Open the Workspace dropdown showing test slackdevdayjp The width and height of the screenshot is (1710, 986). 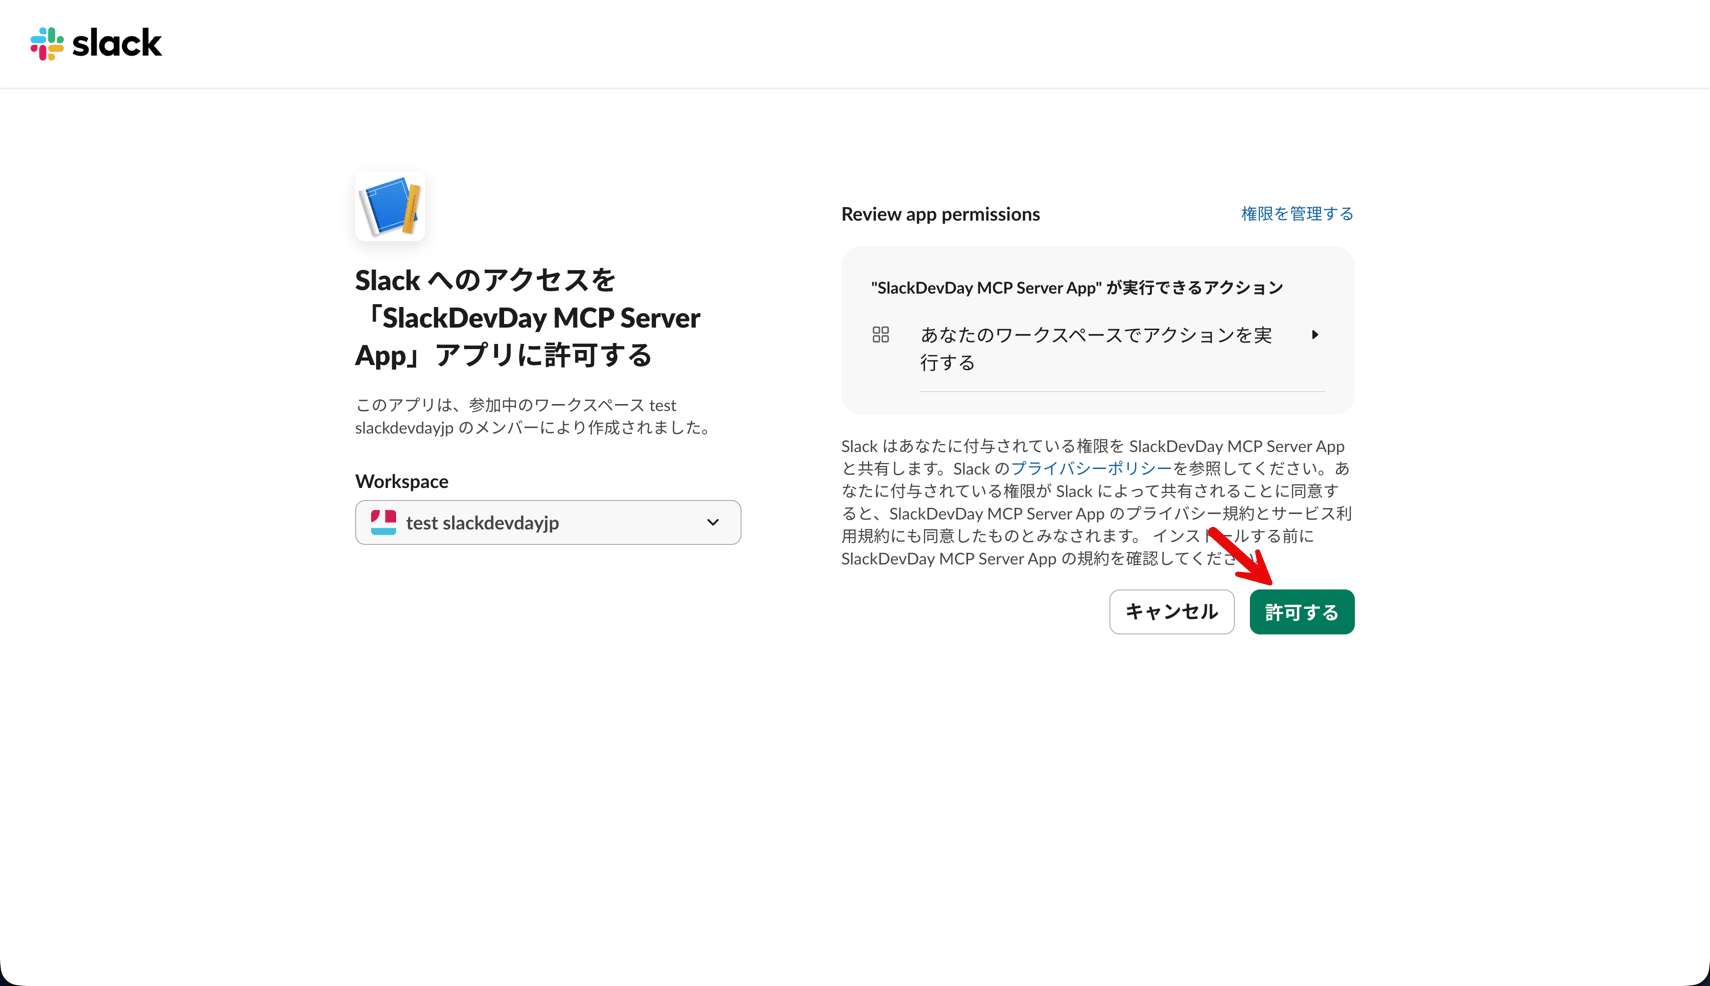548,522
